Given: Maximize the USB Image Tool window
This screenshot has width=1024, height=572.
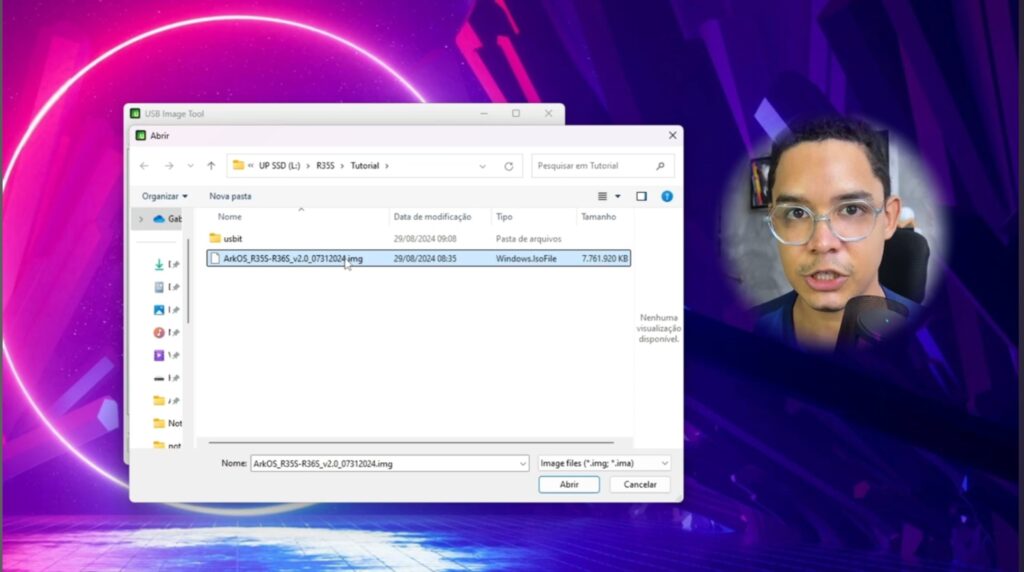Looking at the screenshot, I should [516, 114].
